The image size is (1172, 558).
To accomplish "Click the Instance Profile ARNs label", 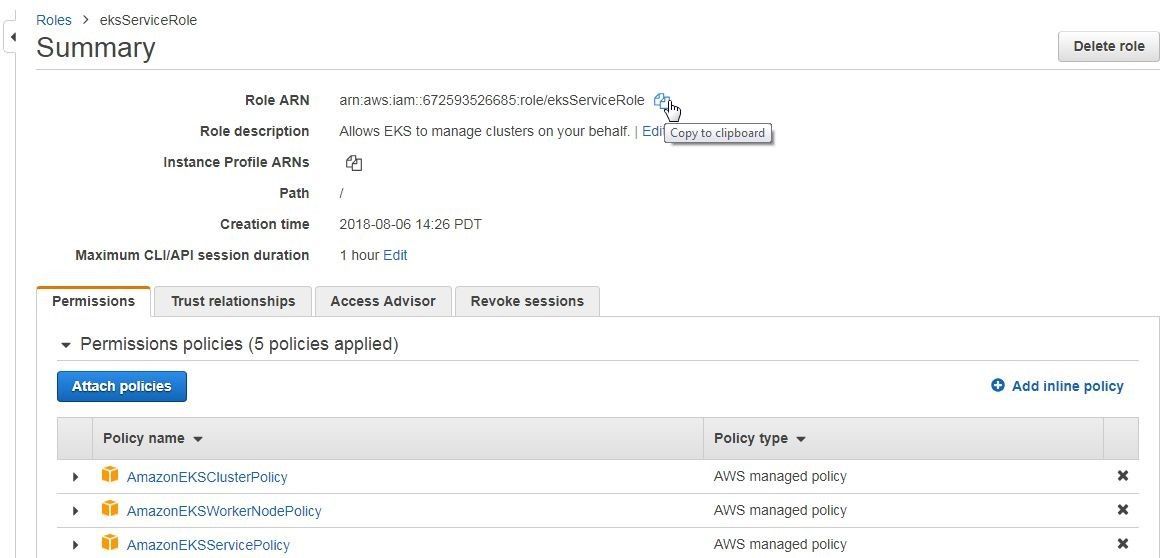I will (236, 162).
